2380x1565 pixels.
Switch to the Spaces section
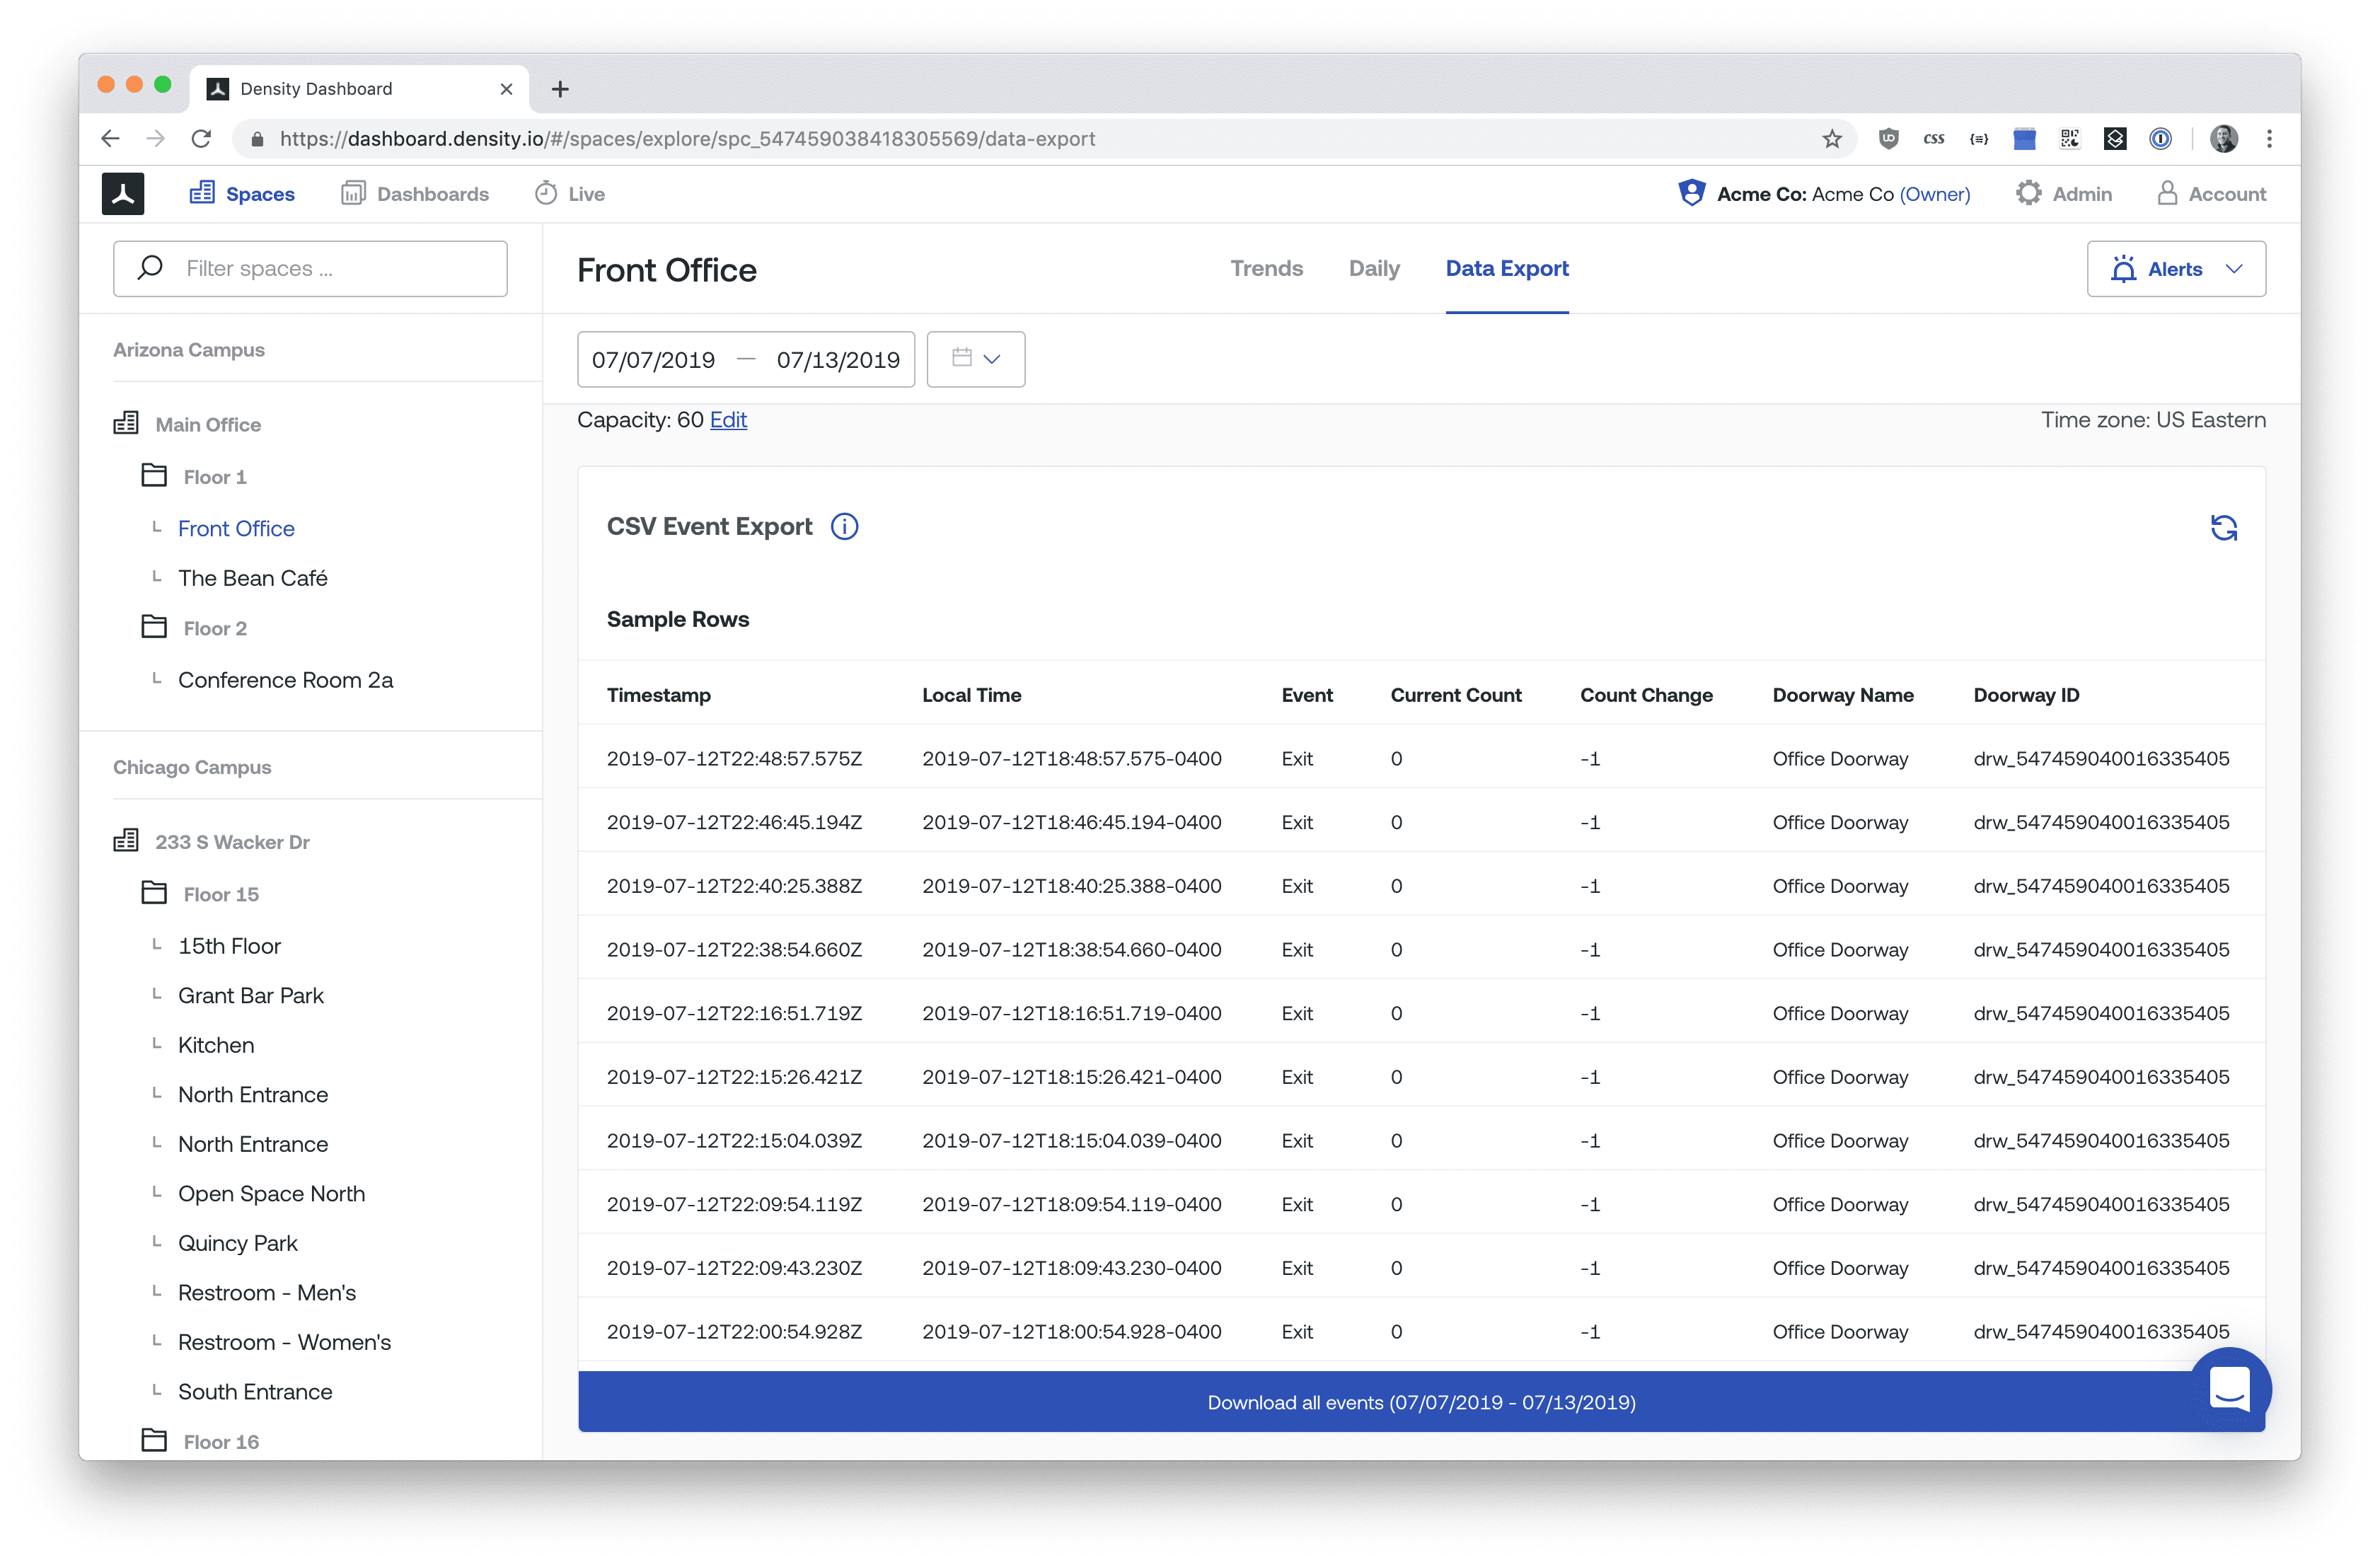[x=242, y=194]
